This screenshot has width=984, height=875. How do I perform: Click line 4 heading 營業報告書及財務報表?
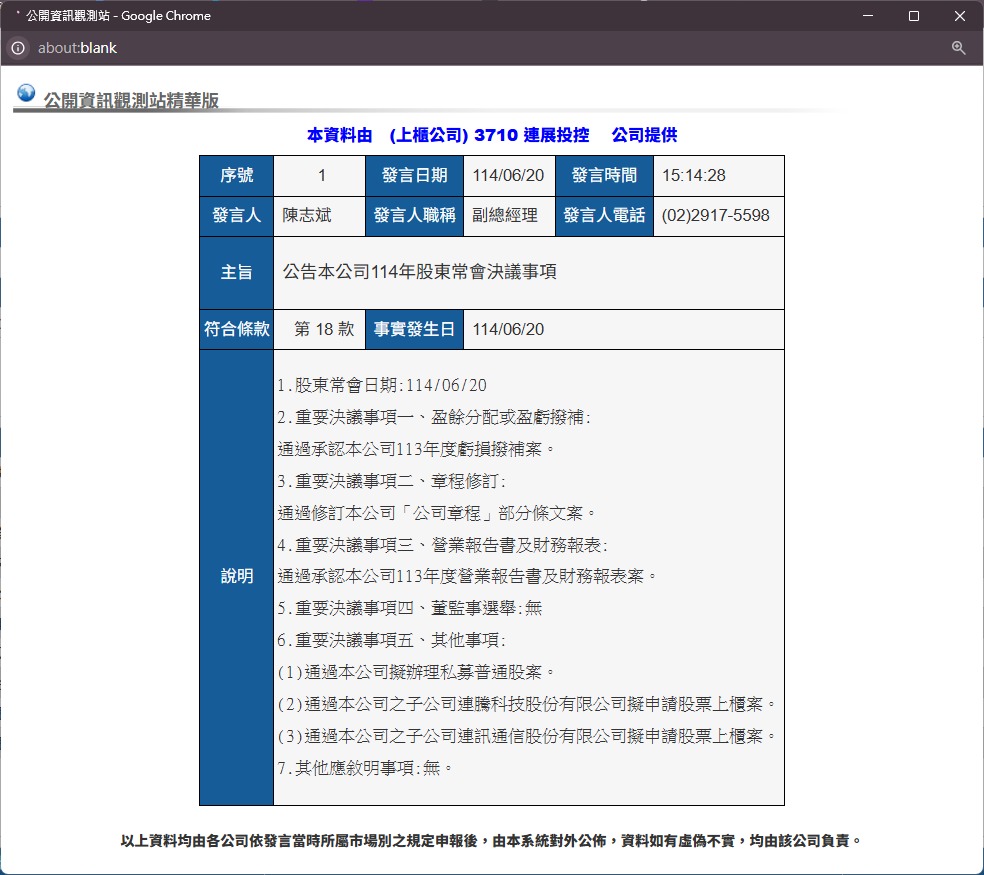pyautogui.click(x=442, y=545)
